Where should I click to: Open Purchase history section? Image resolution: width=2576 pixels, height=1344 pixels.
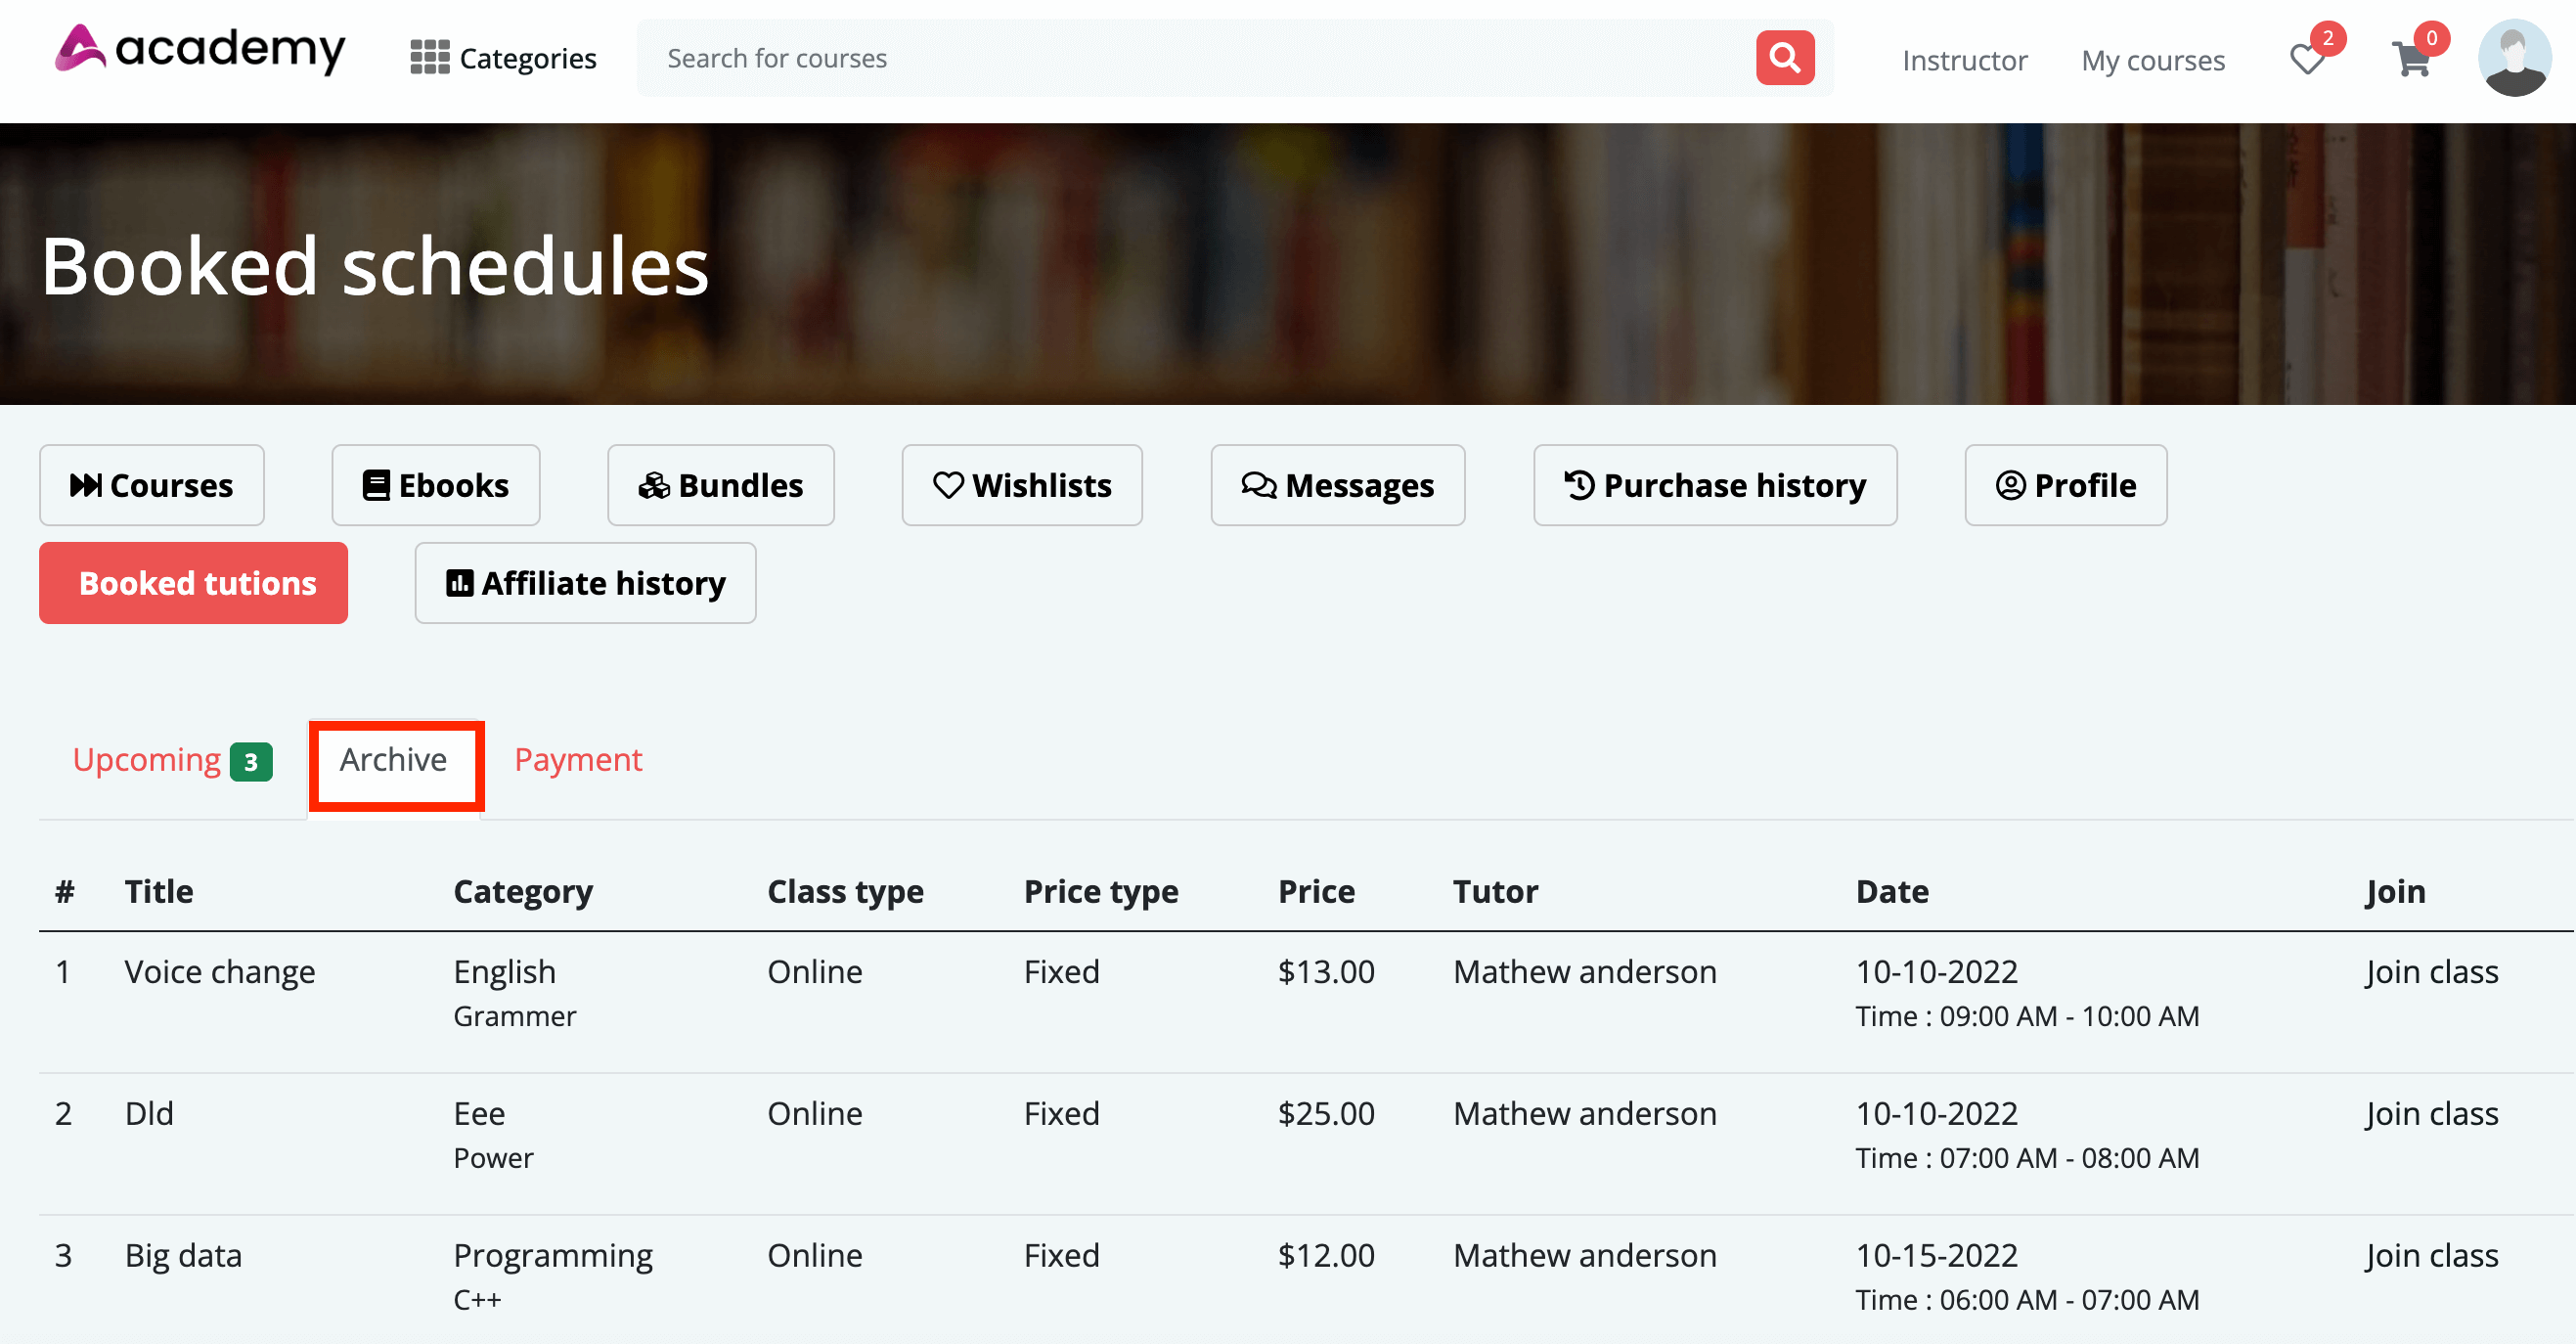pyautogui.click(x=1714, y=485)
